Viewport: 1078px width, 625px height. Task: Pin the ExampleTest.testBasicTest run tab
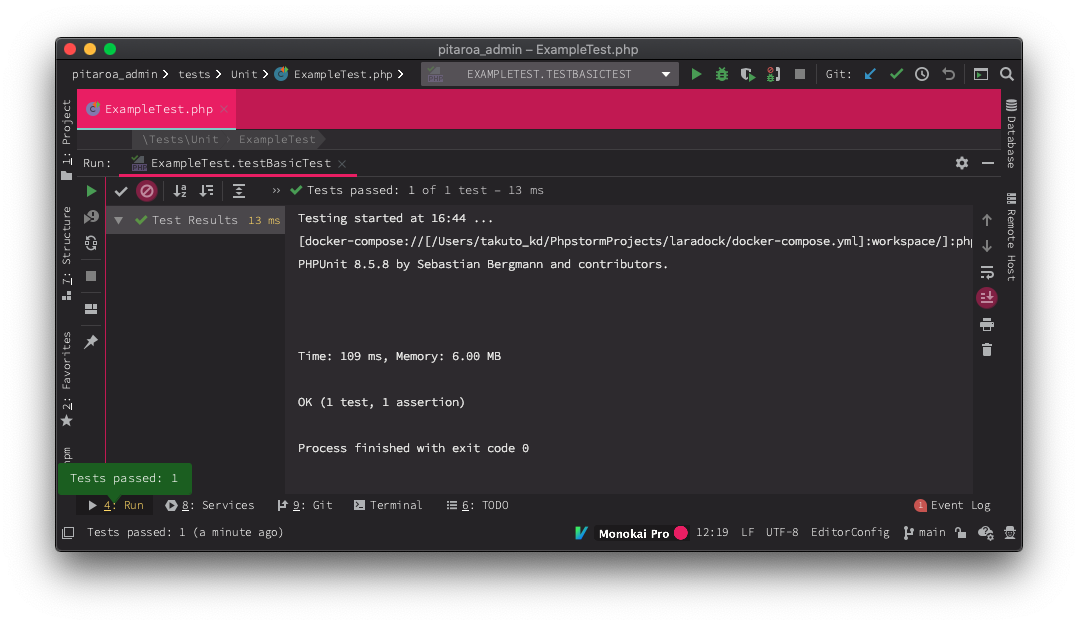coord(91,342)
